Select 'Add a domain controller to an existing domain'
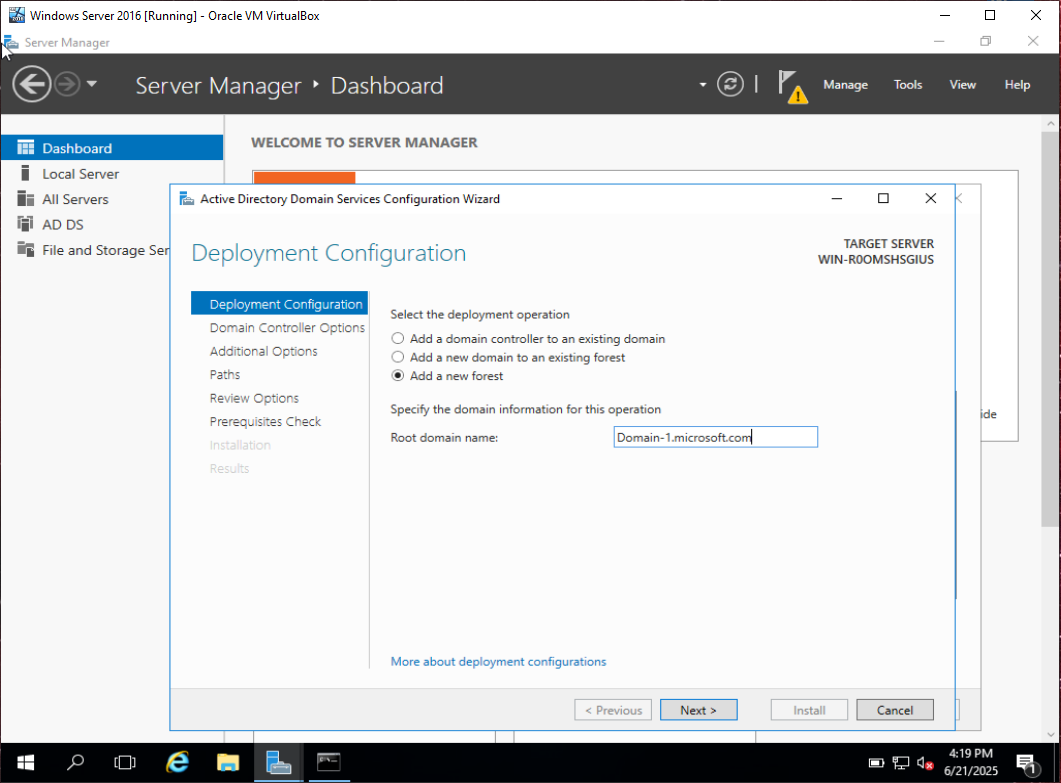This screenshot has width=1061, height=783. point(398,338)
